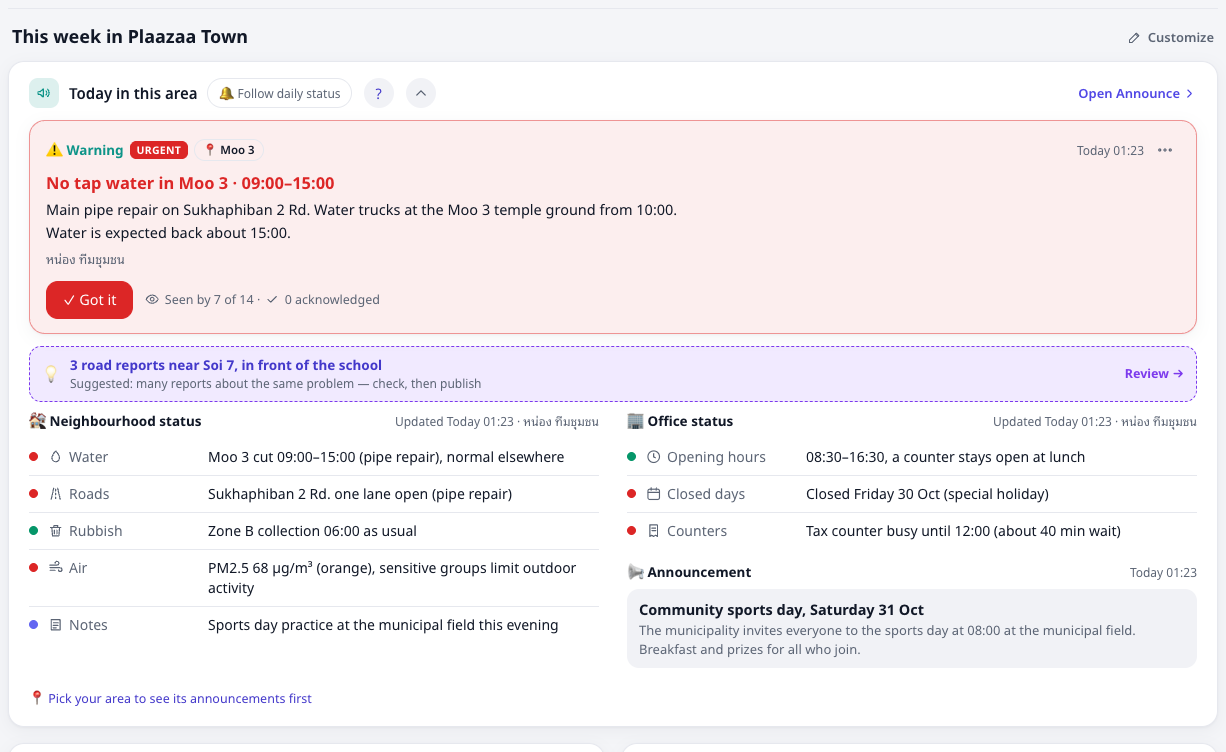This screenshot has width=1226, height=752.
Task: Open the Closed days calendar row
Action: [912, 494]
